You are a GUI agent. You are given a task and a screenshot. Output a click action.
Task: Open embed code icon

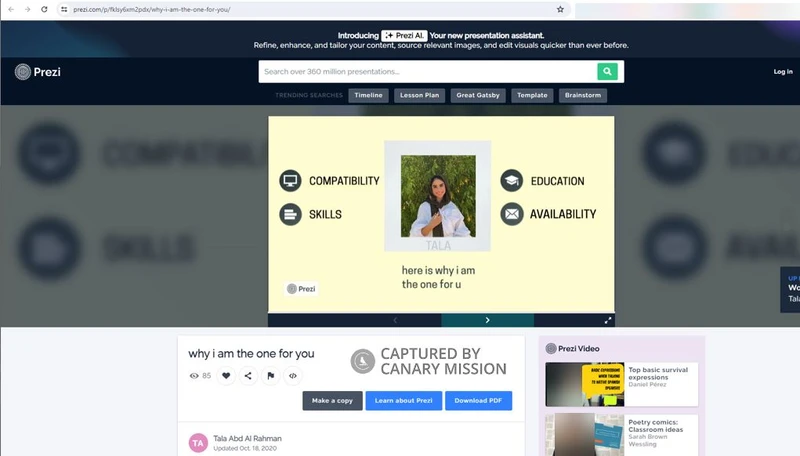293,376
